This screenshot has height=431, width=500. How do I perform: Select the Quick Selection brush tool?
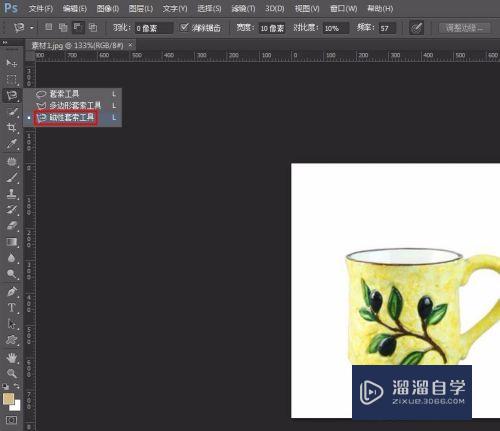(x=11, y=111)
